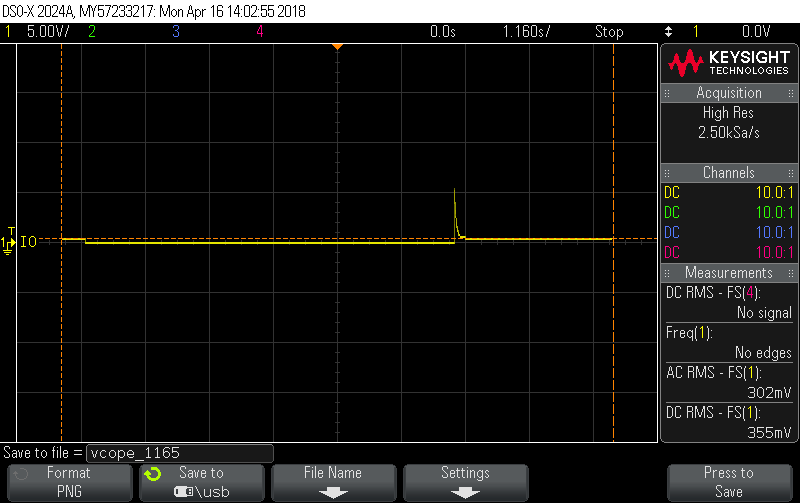800x503 pixels.
Task: Select the magenta DC 10.0:1 channel row
Action: click(729, 252)
